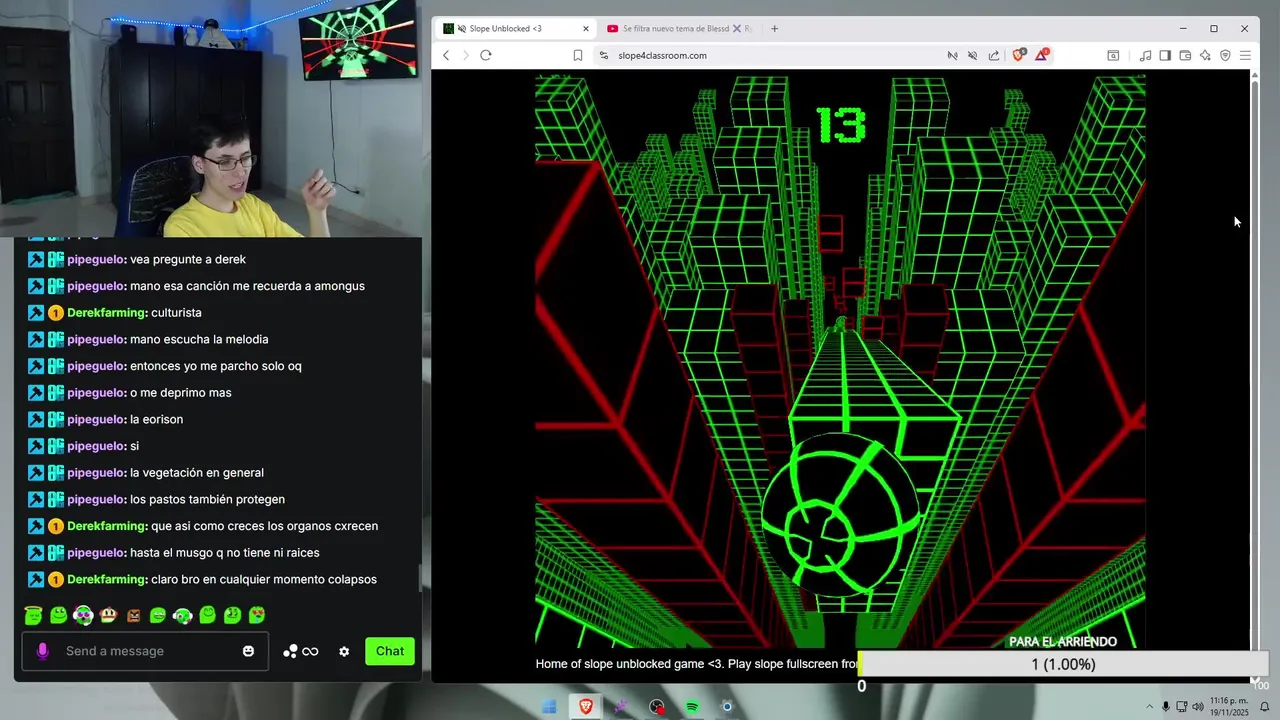The height and width of the screenshot is (720, 1280).
Task: Click message 'o me deprimo mas'
Action: coord(180,393)
